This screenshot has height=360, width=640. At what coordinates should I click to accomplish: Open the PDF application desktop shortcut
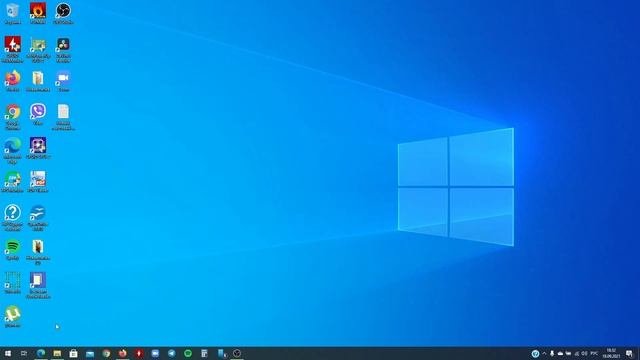pos(38,181)
